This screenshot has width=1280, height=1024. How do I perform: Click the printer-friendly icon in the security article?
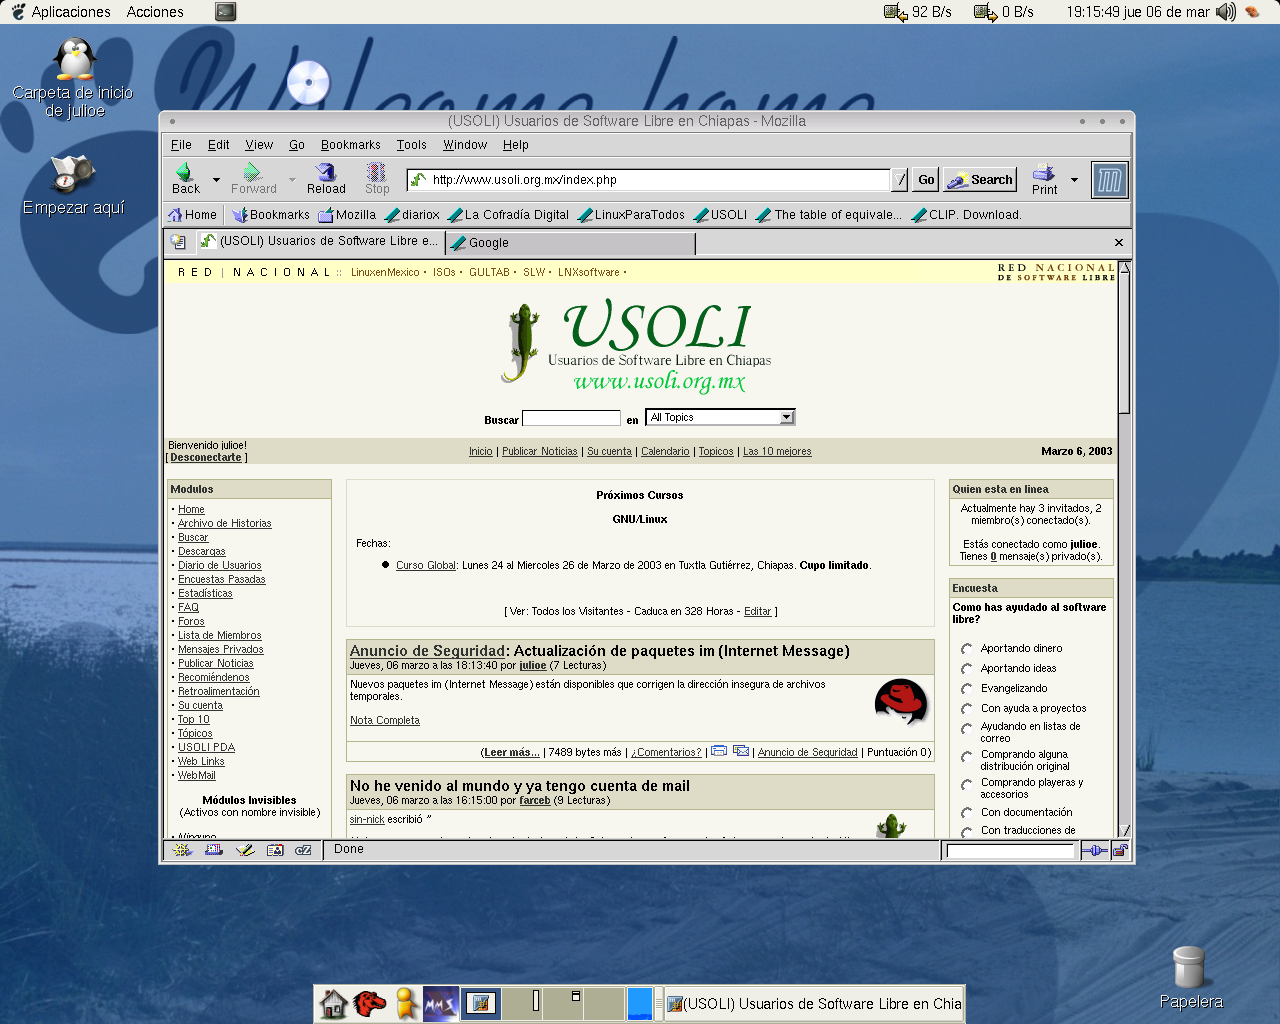tap(719, 751)
